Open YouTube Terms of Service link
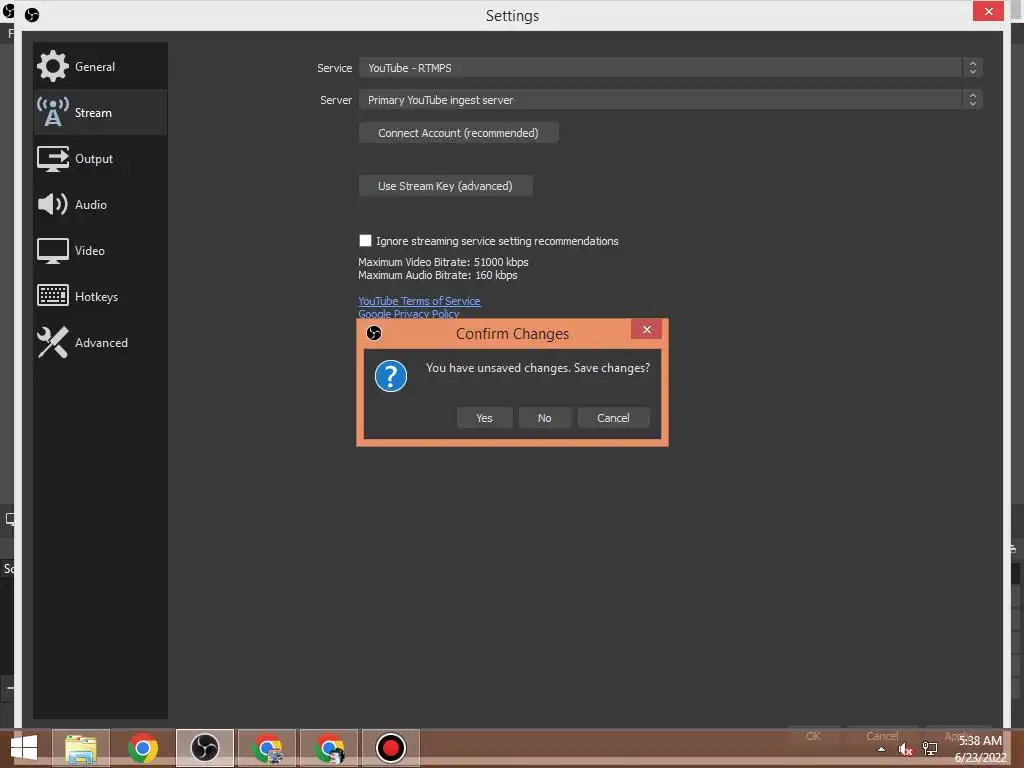Screen dimensions: 1024x768 [x=419, y=300]
